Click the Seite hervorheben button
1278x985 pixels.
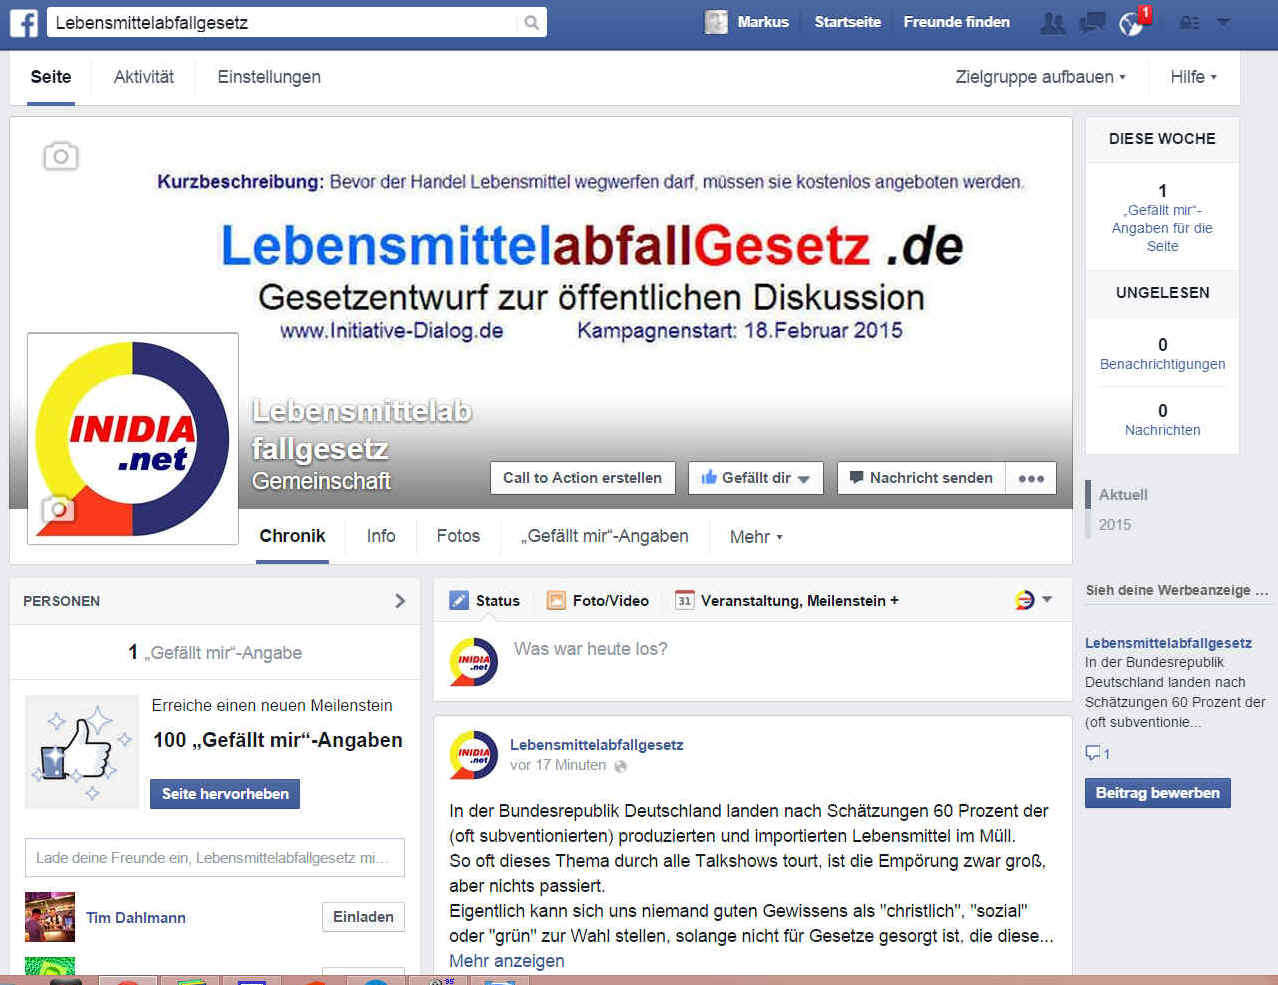coord(225,794)
